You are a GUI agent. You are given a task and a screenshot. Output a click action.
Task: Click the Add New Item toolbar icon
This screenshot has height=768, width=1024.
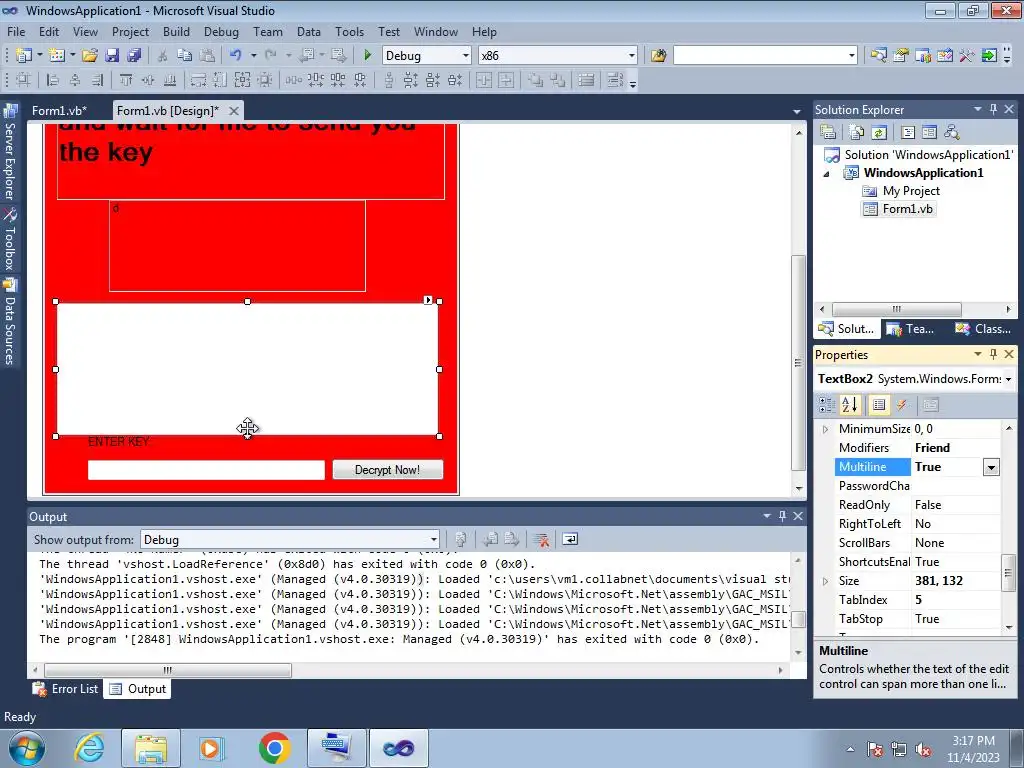(57, 56)
